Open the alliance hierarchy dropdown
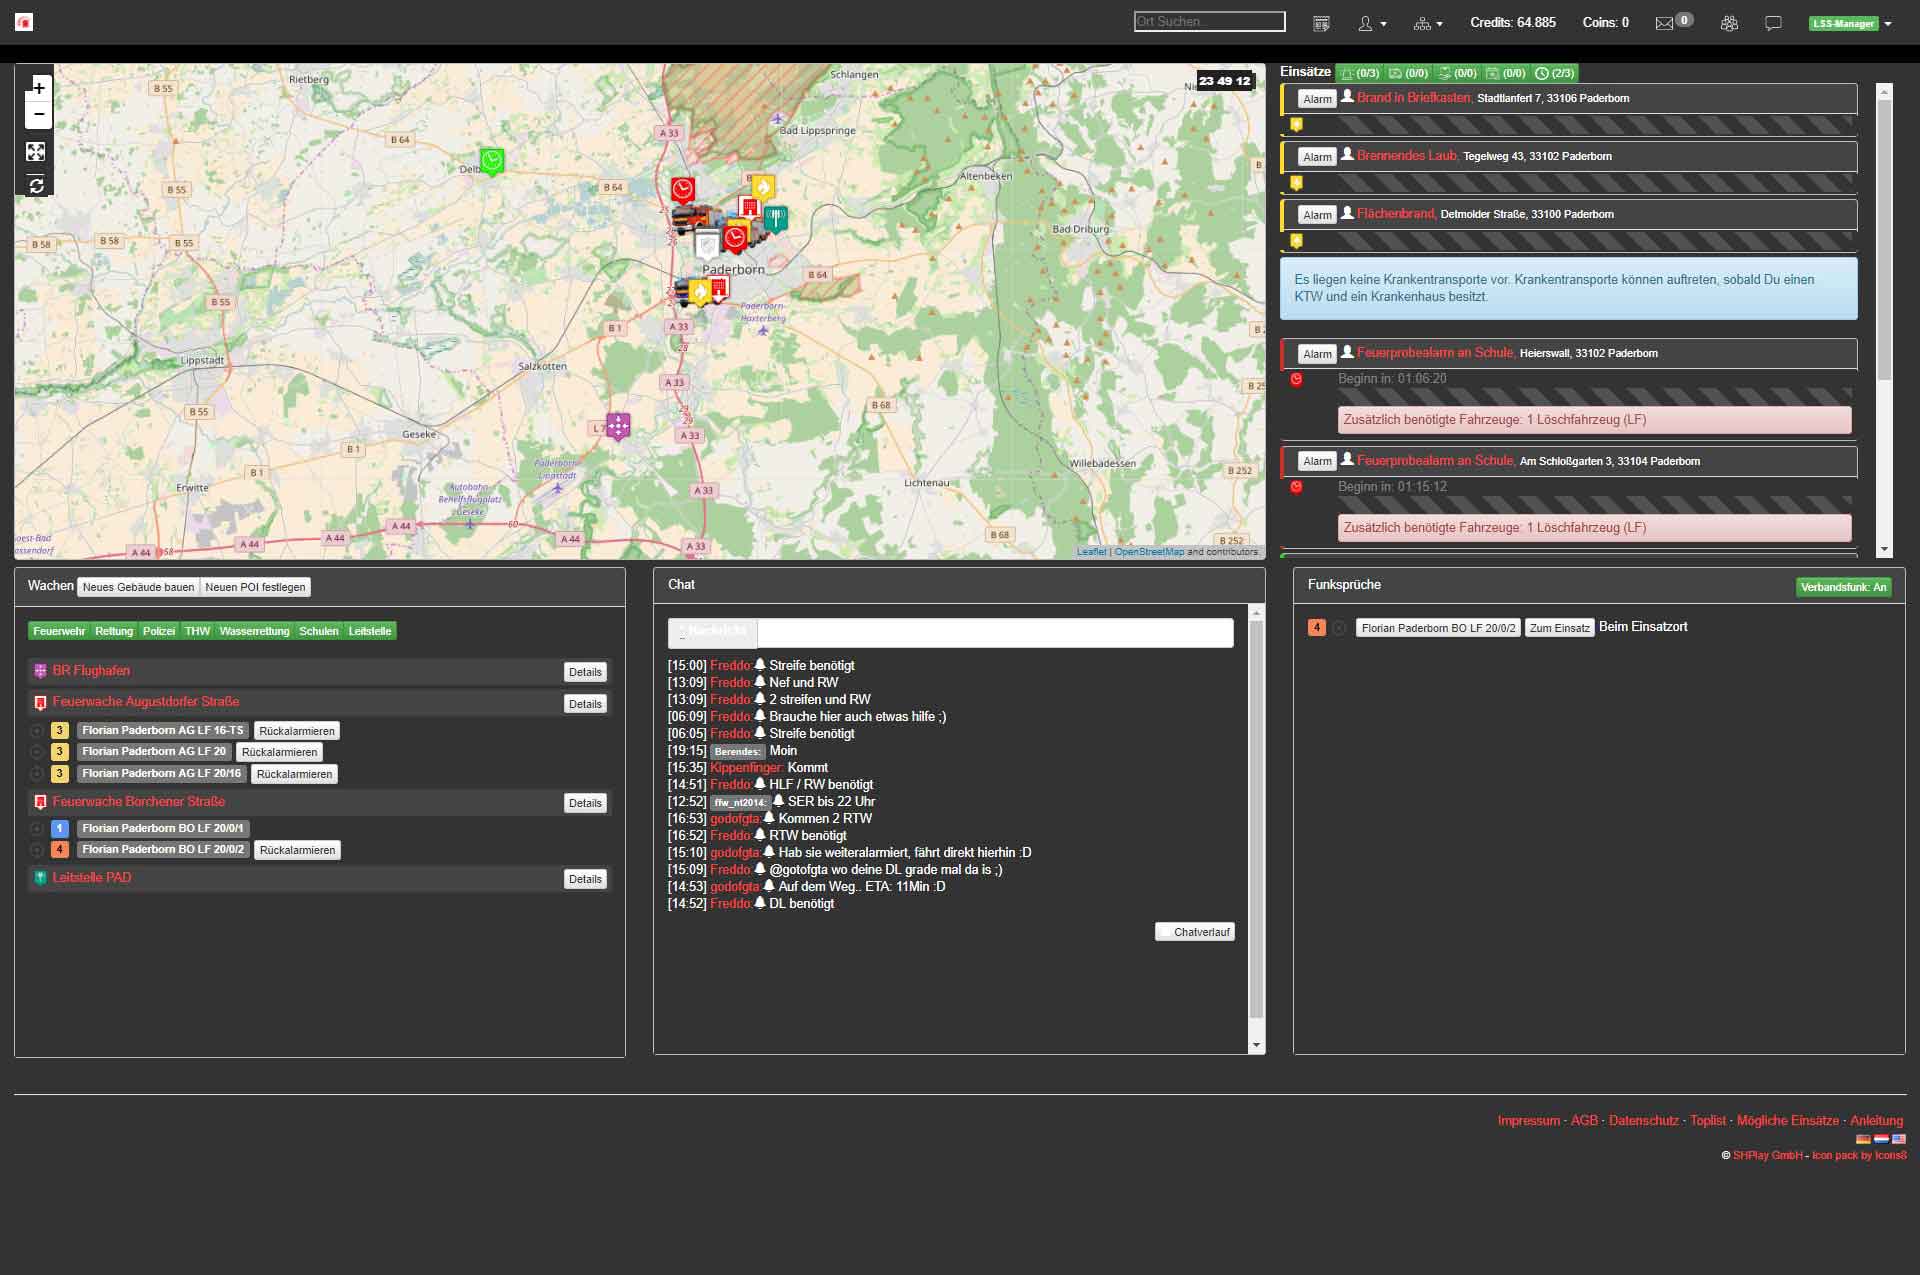Screen dimensions: 1920x1275 [x=1427, y=23]
